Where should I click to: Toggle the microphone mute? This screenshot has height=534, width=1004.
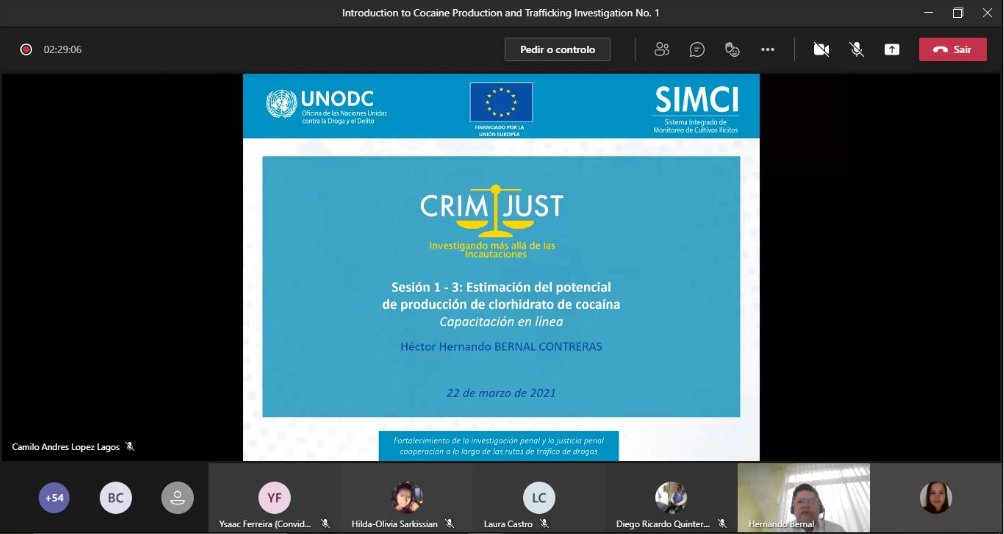[856, 49]
